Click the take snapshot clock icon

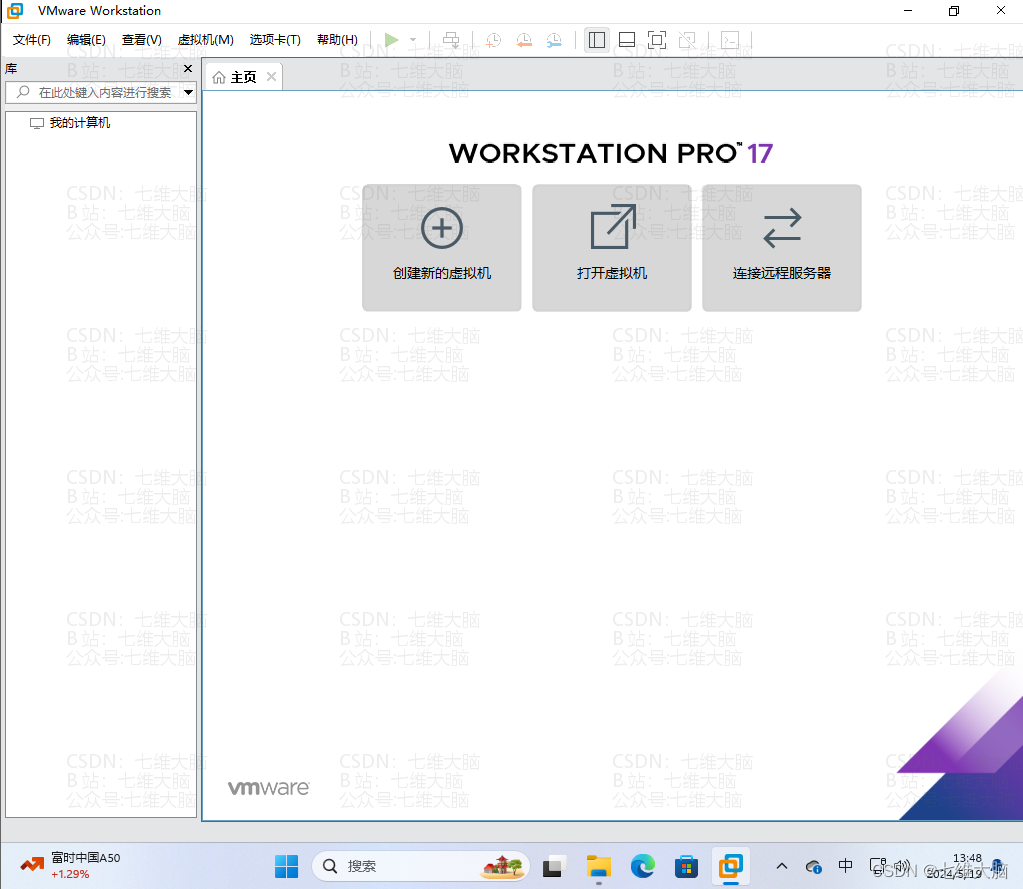pyautogui.click(x=493, y=40)
